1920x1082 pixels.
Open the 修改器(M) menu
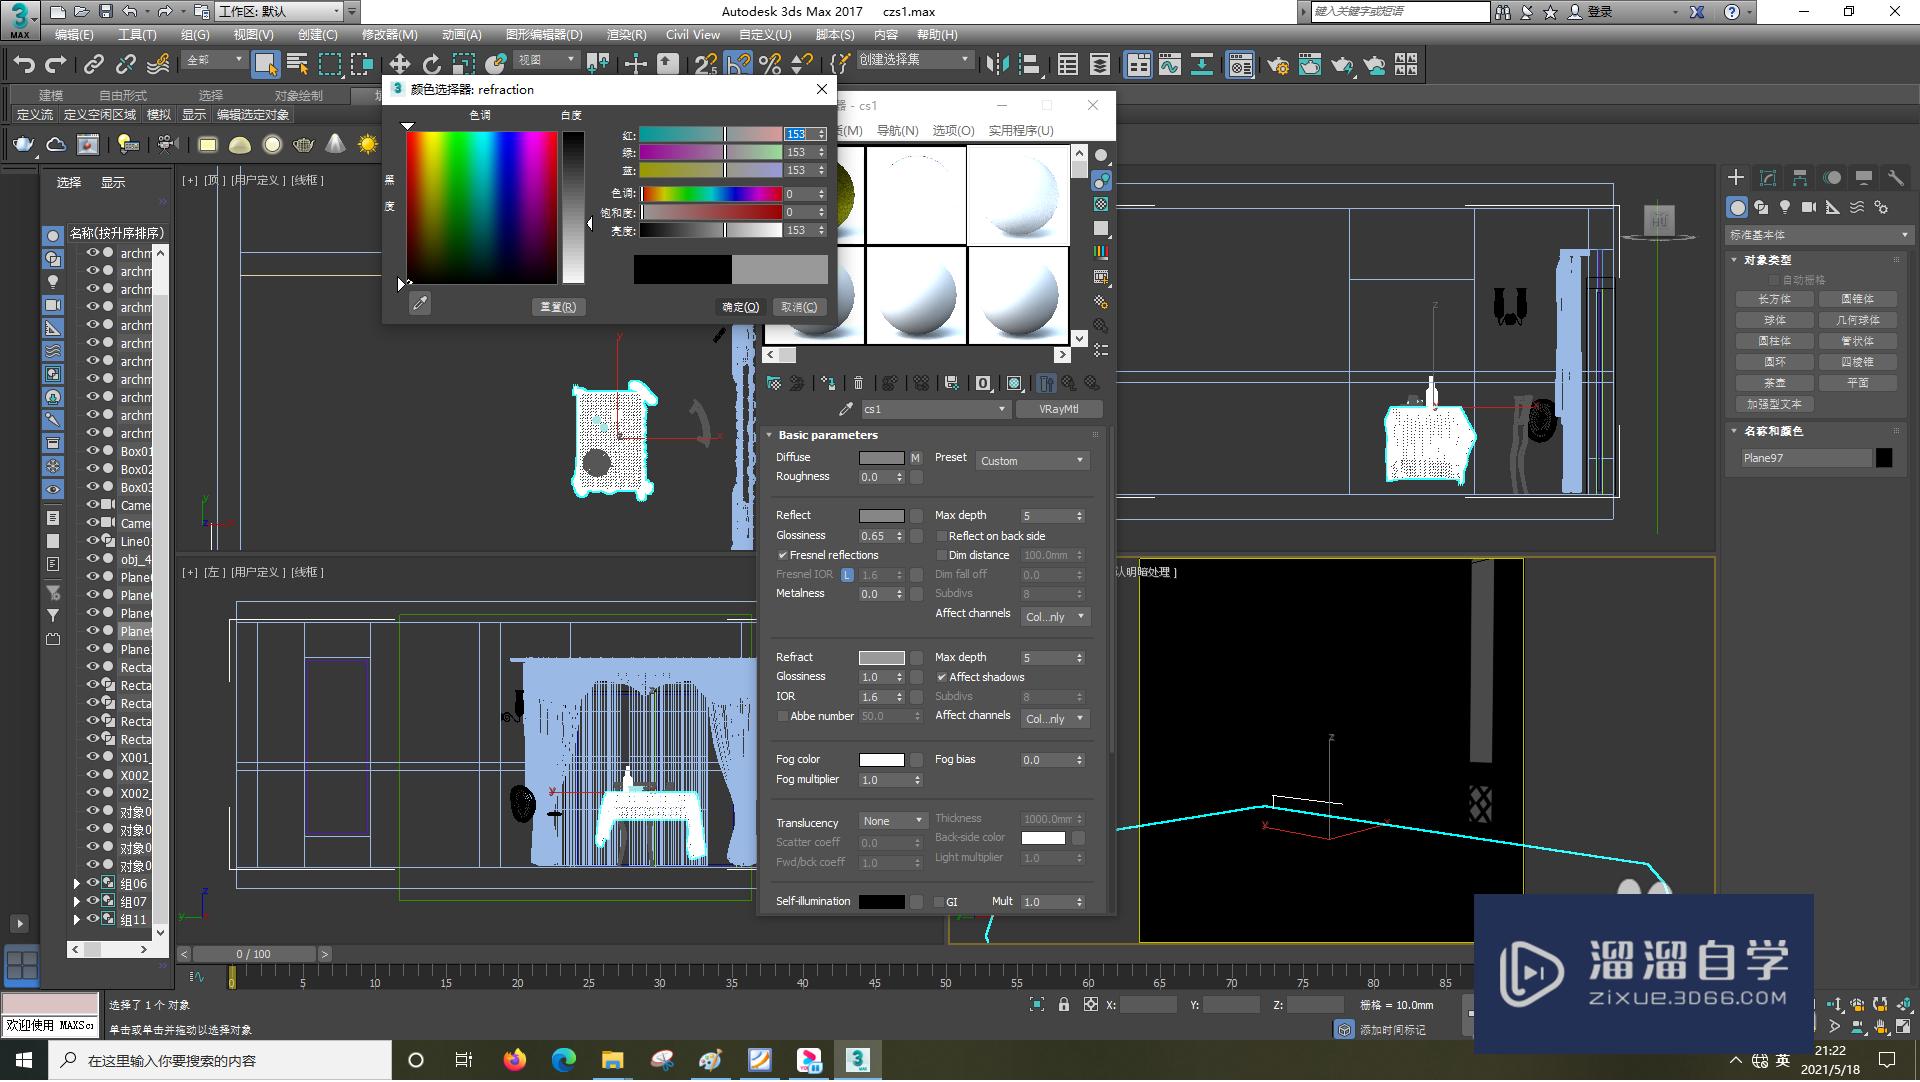[389, 34]
